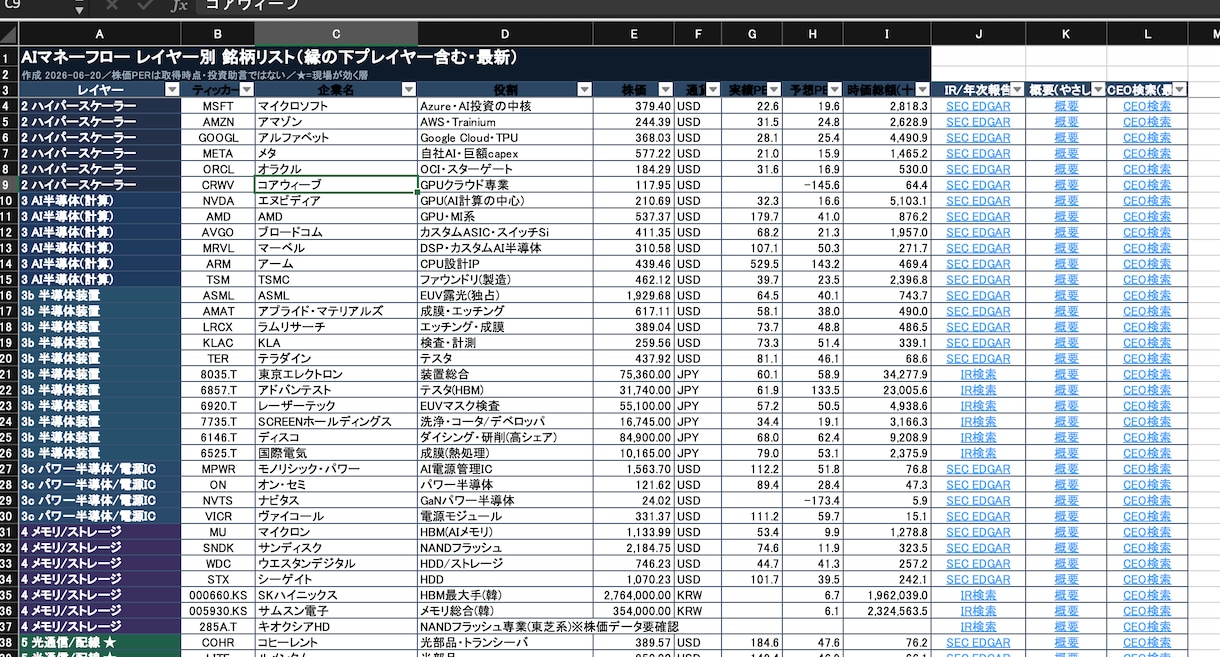The height and width of the screenshot is (657, 1220).
Task: Open the 企業名 column filter dropdown
Action: (408, 90)
